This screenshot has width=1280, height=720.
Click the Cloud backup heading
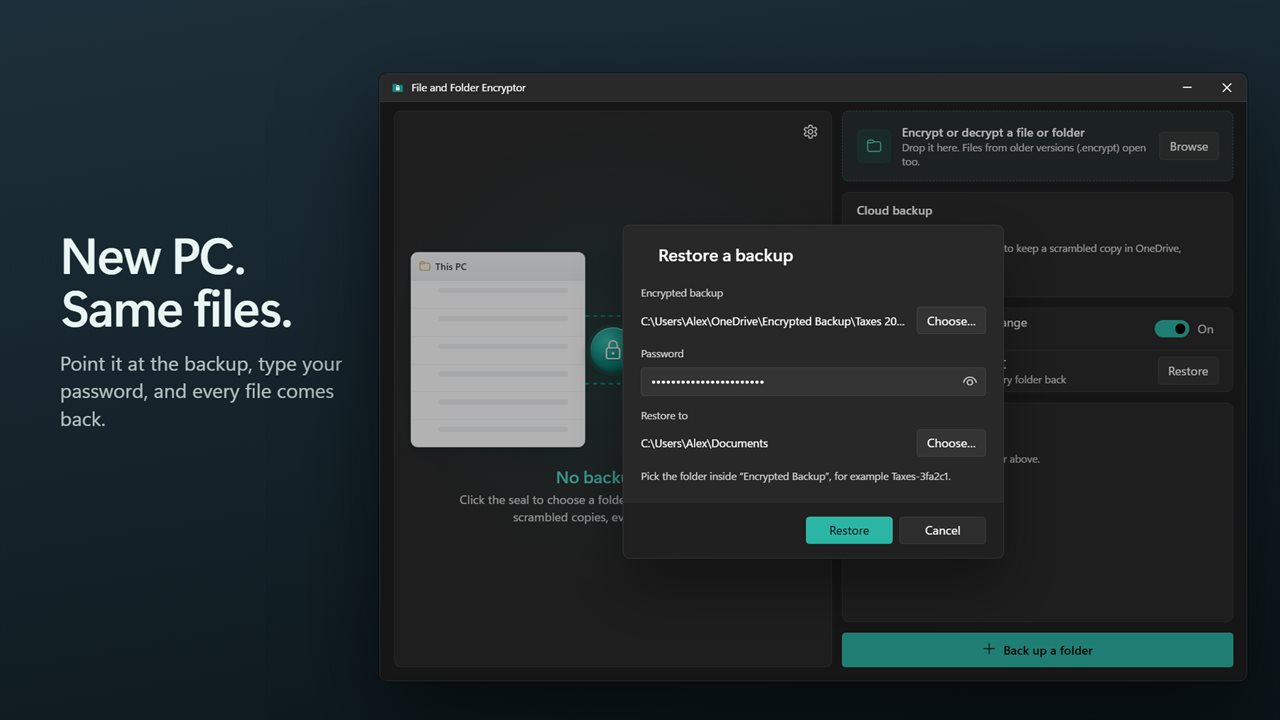click(894, 211)
